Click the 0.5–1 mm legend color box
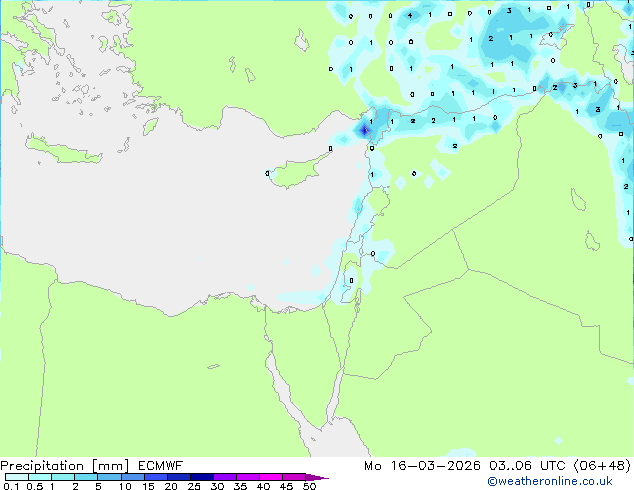The width and height of the screenshot is (634, 490). [40, 477]
